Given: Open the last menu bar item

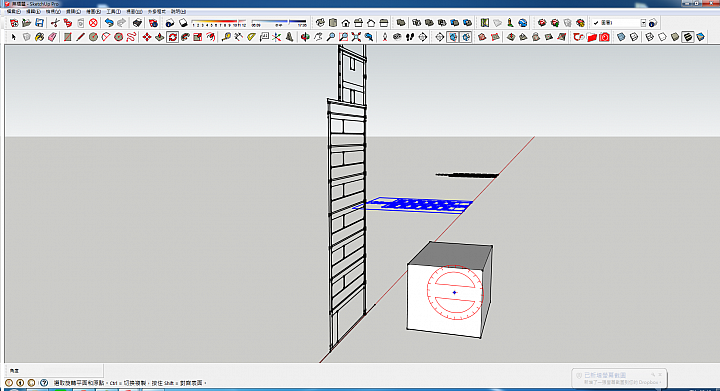Looking at the screenshot, I should [x=178, y=11].
